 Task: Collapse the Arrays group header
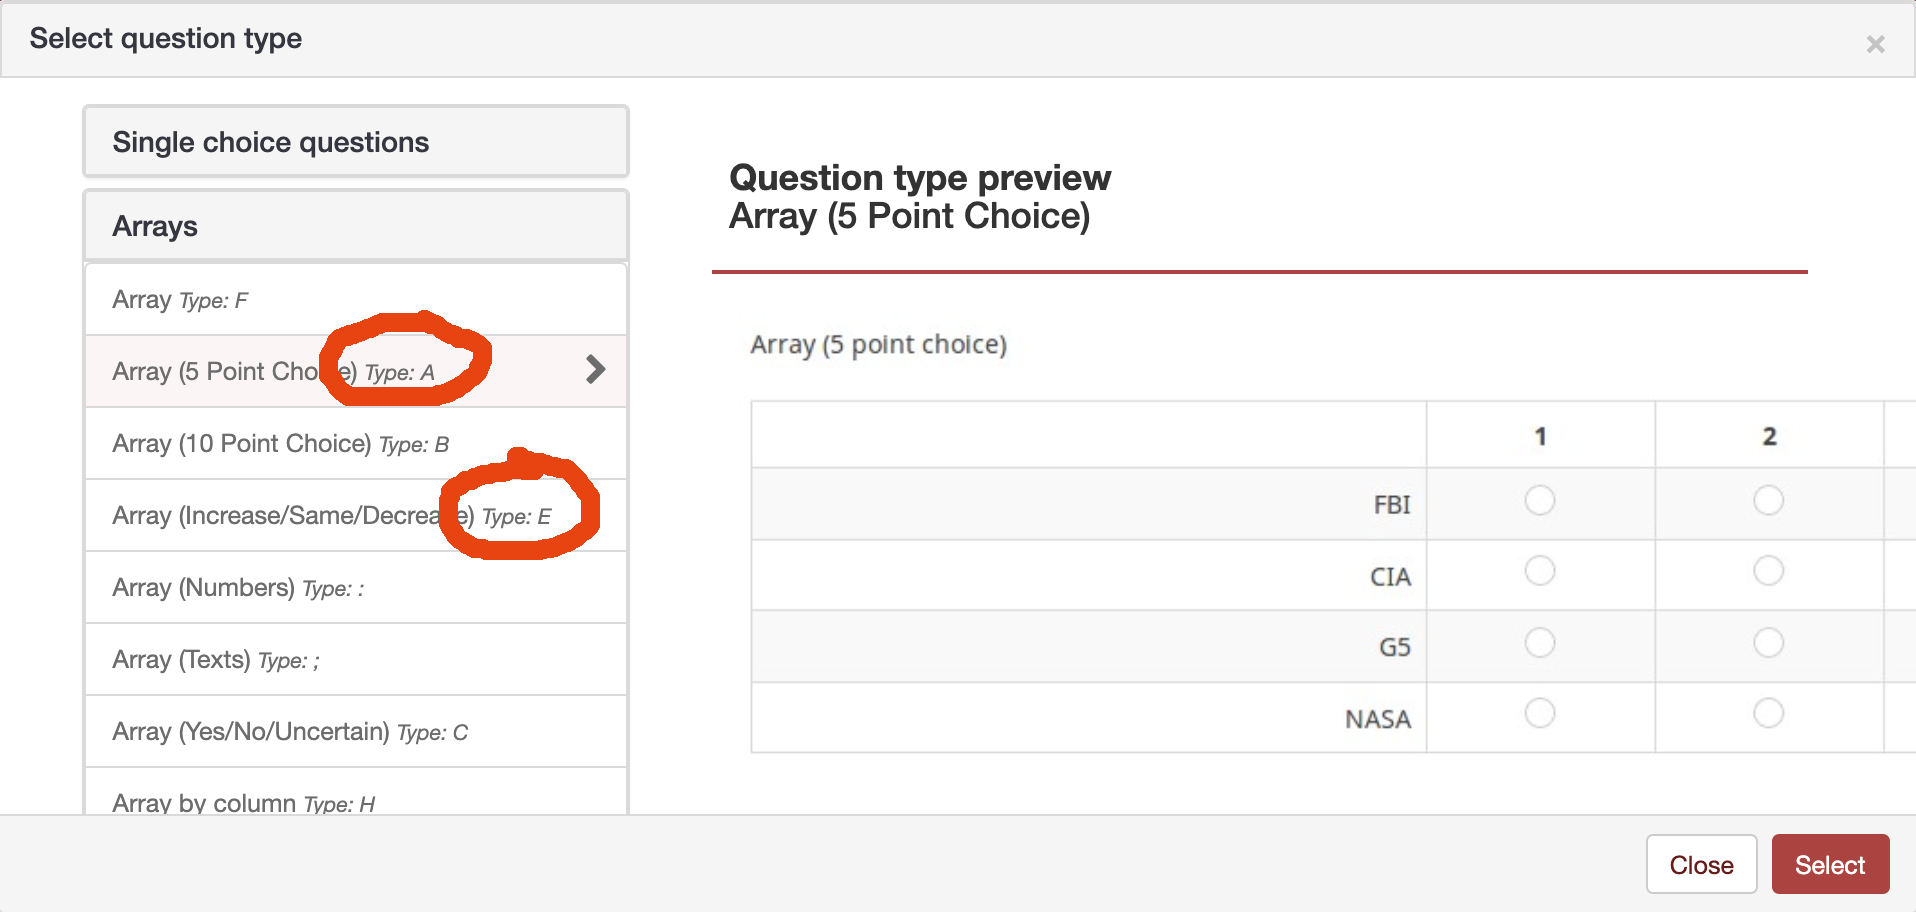(355, 226)
